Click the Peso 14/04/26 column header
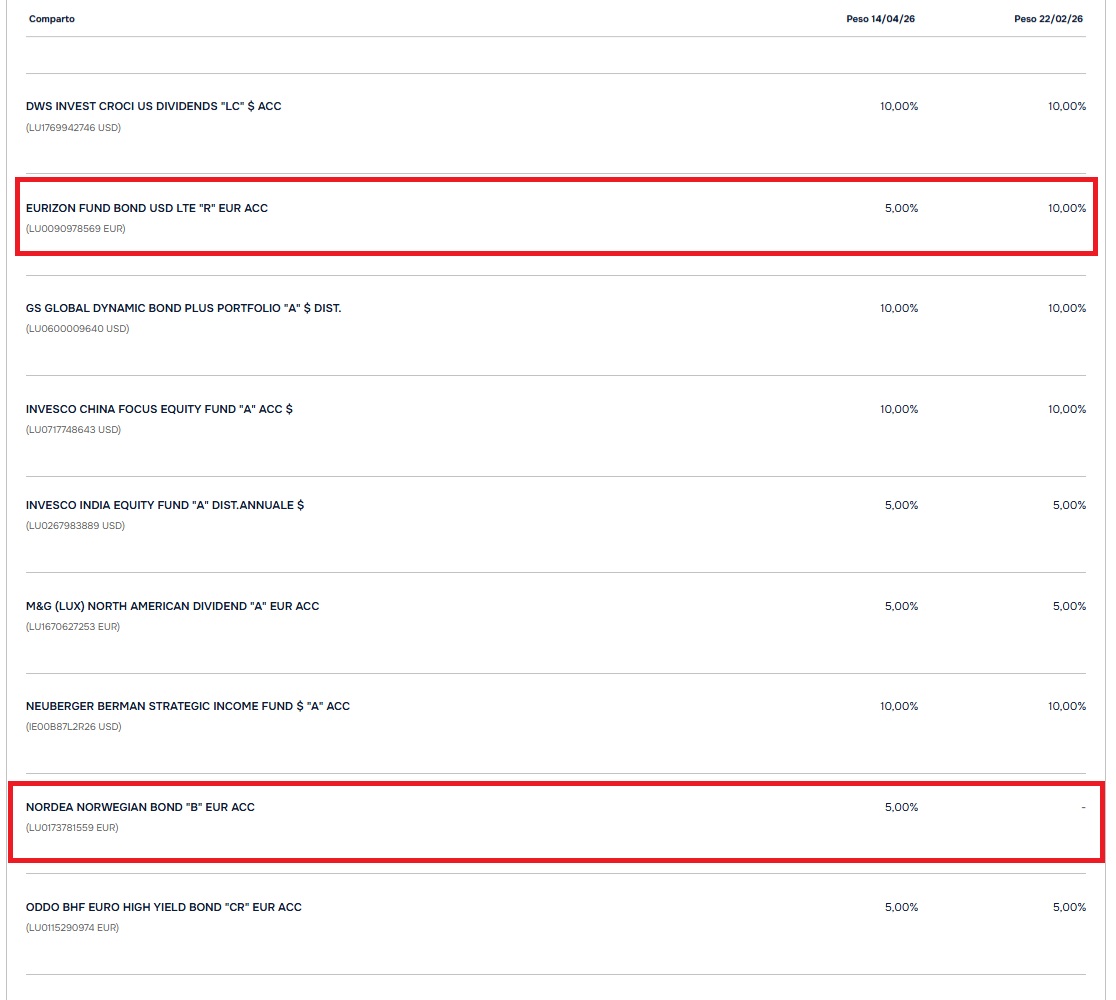Screen dimensions: 1116x1000 pyautogui.click(x=880, y=19)
